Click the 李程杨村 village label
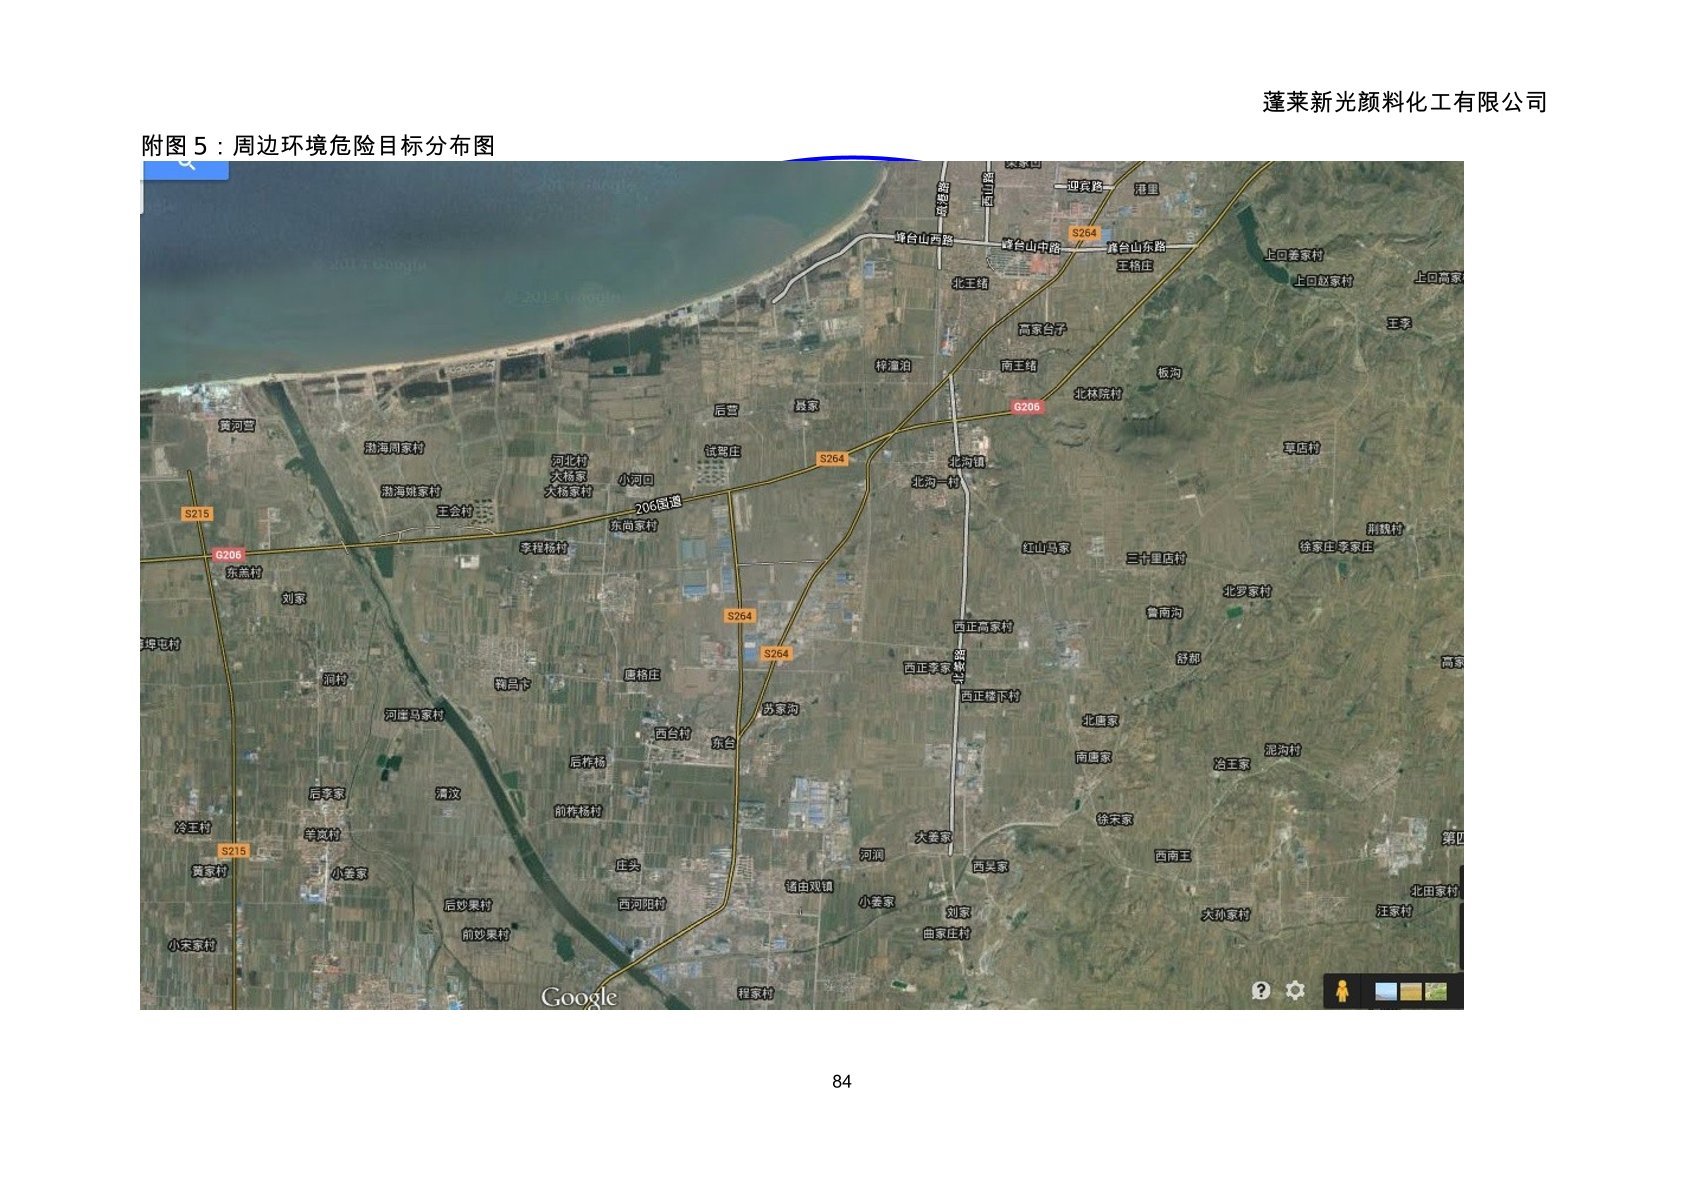The image size is (1683, 1190). tap(544, 548)
